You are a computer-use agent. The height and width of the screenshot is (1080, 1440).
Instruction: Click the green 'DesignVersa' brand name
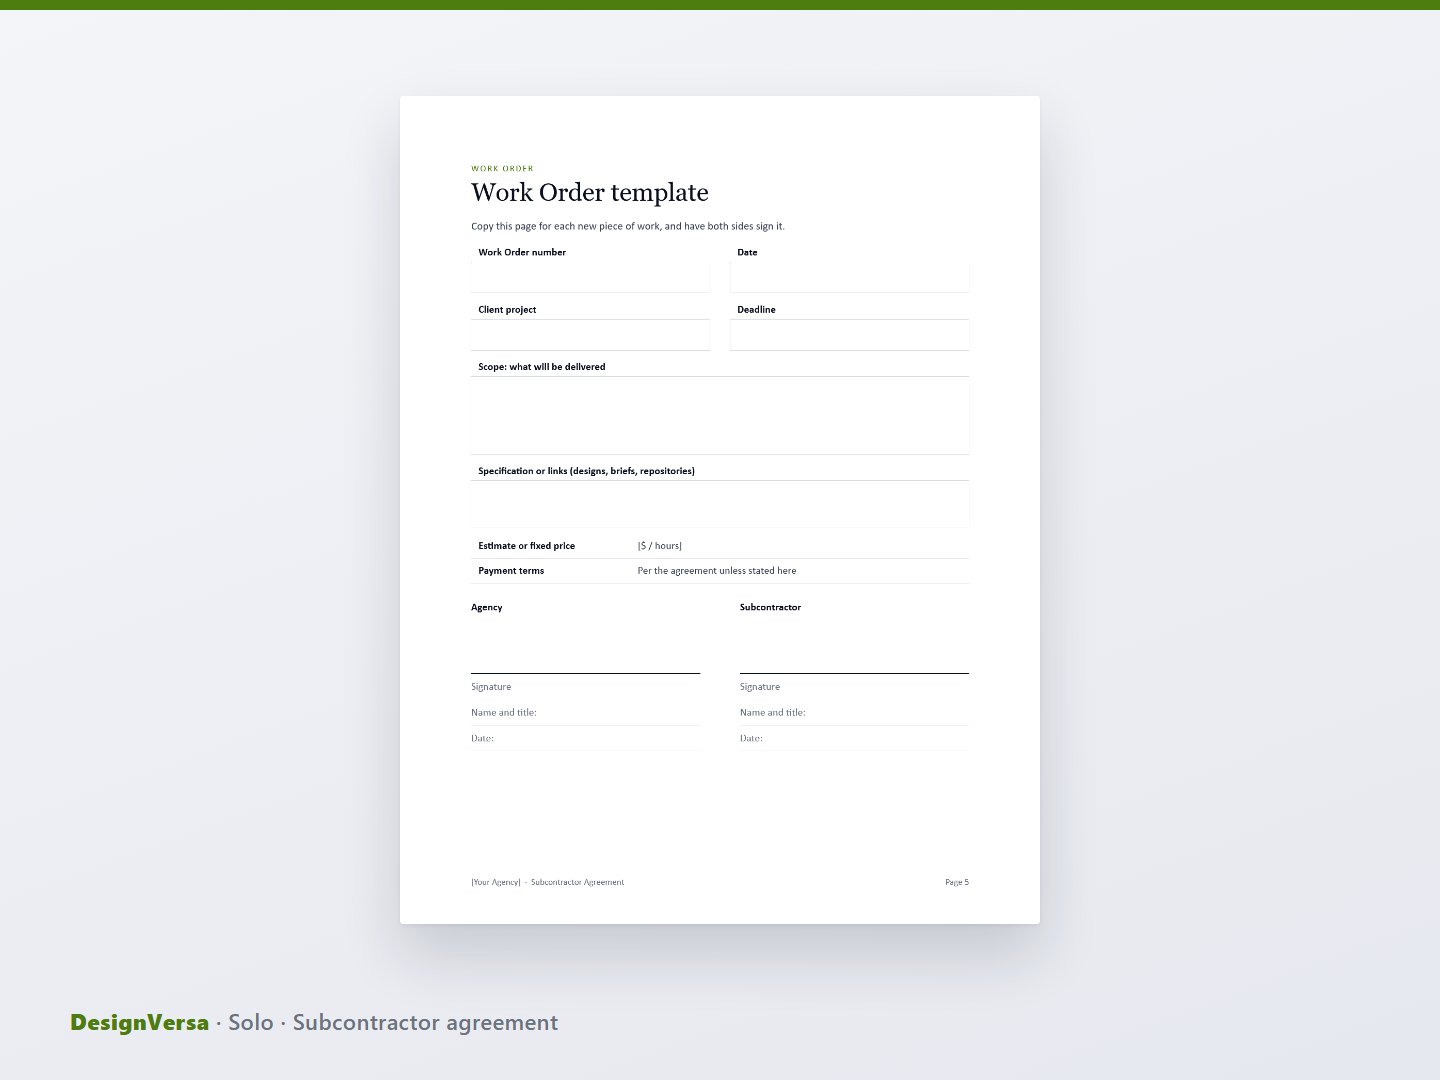click(140, 1022)
